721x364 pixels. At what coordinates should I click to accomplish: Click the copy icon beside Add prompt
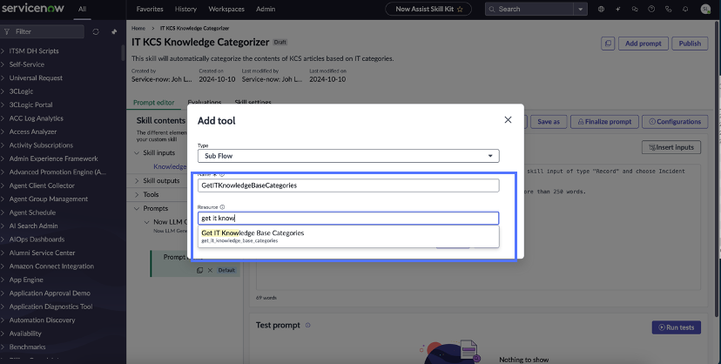(x=608, y=43)
